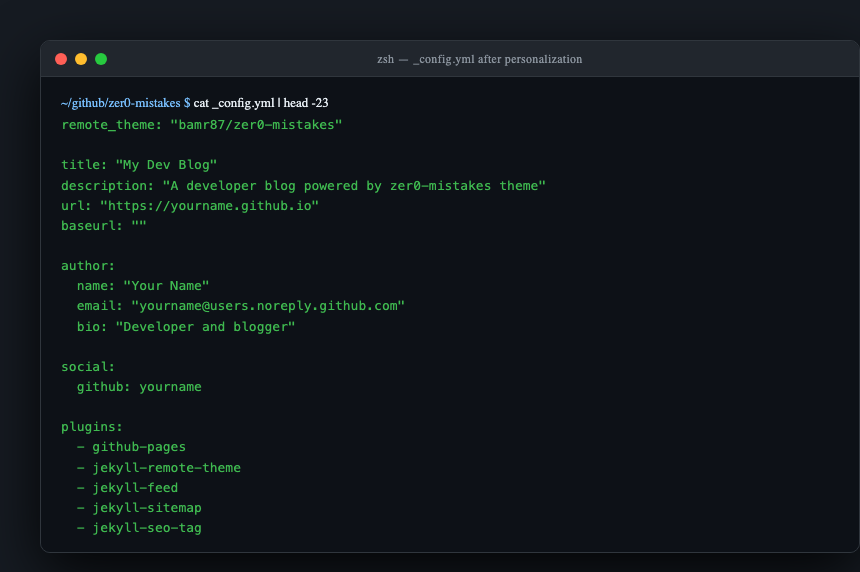This screenshot has width=860, height=572.
Task: Select the command 'cat _config.yml | head -23'
Action: coord(261,103)
